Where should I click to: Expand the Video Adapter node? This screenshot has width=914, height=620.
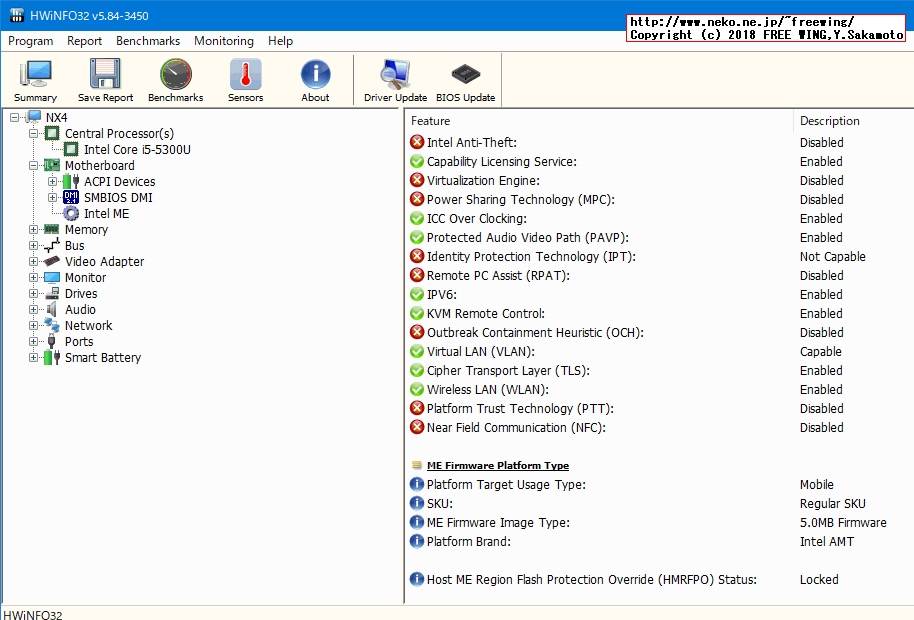pyautogui.click(x=34, y=262)
